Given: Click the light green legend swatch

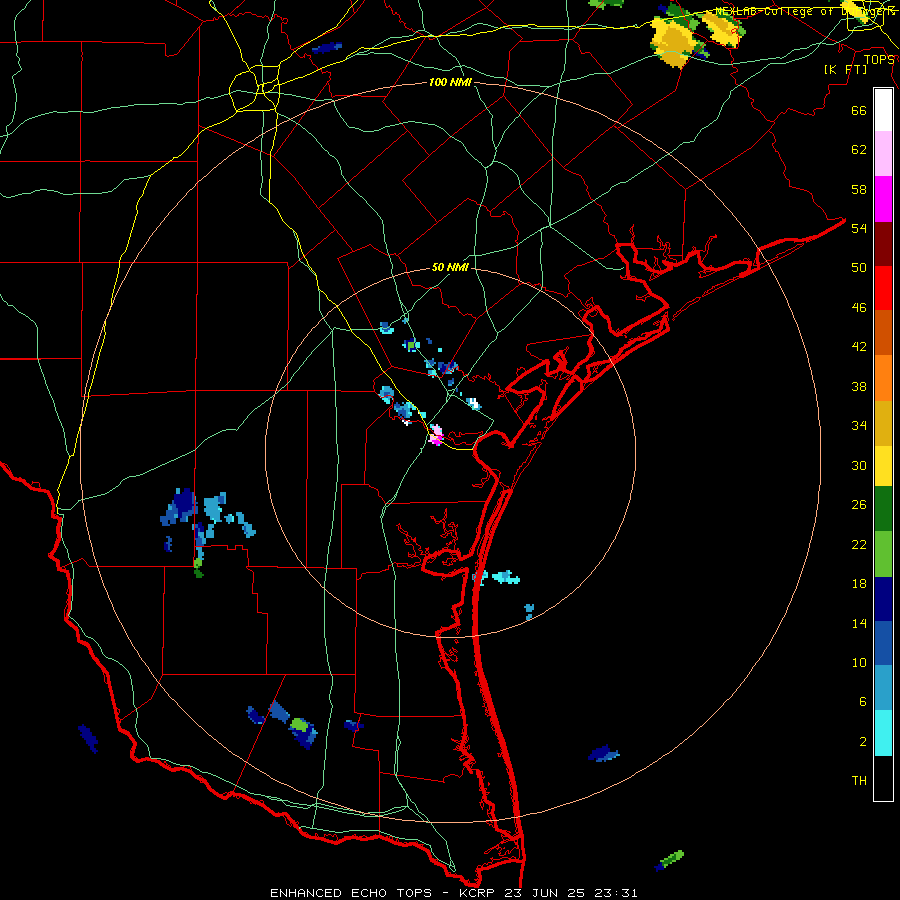Looking at the screenshot, I should pyautogui.click(x=883, y=554).
